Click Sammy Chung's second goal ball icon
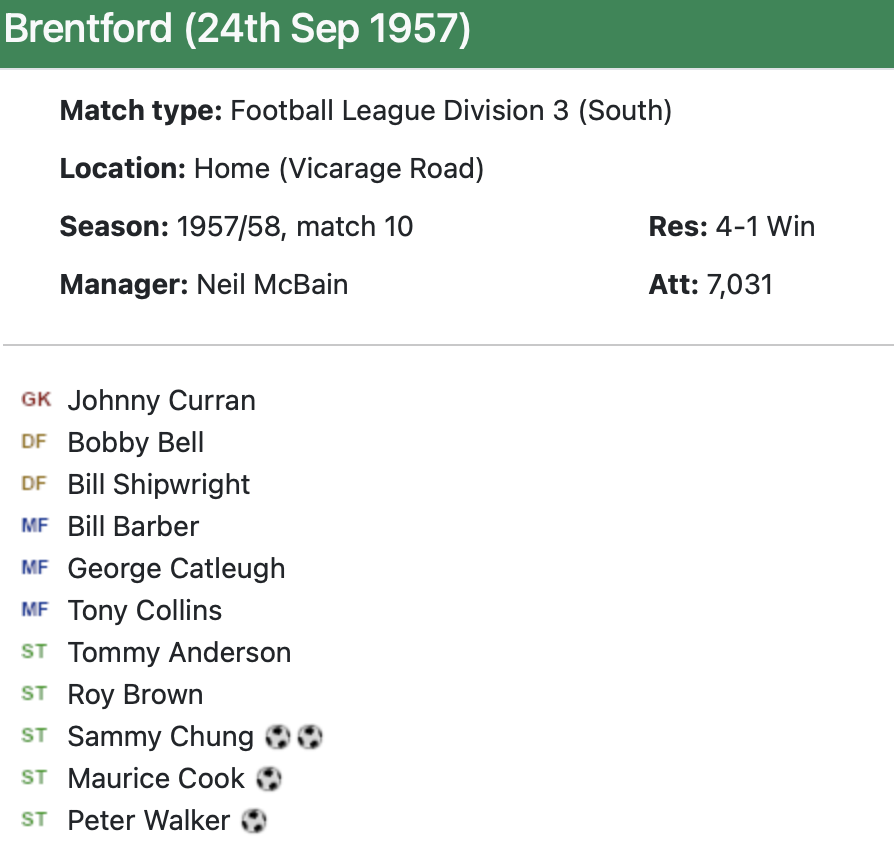The height and width of the screenshot is (852, 894). coord(310,737)
